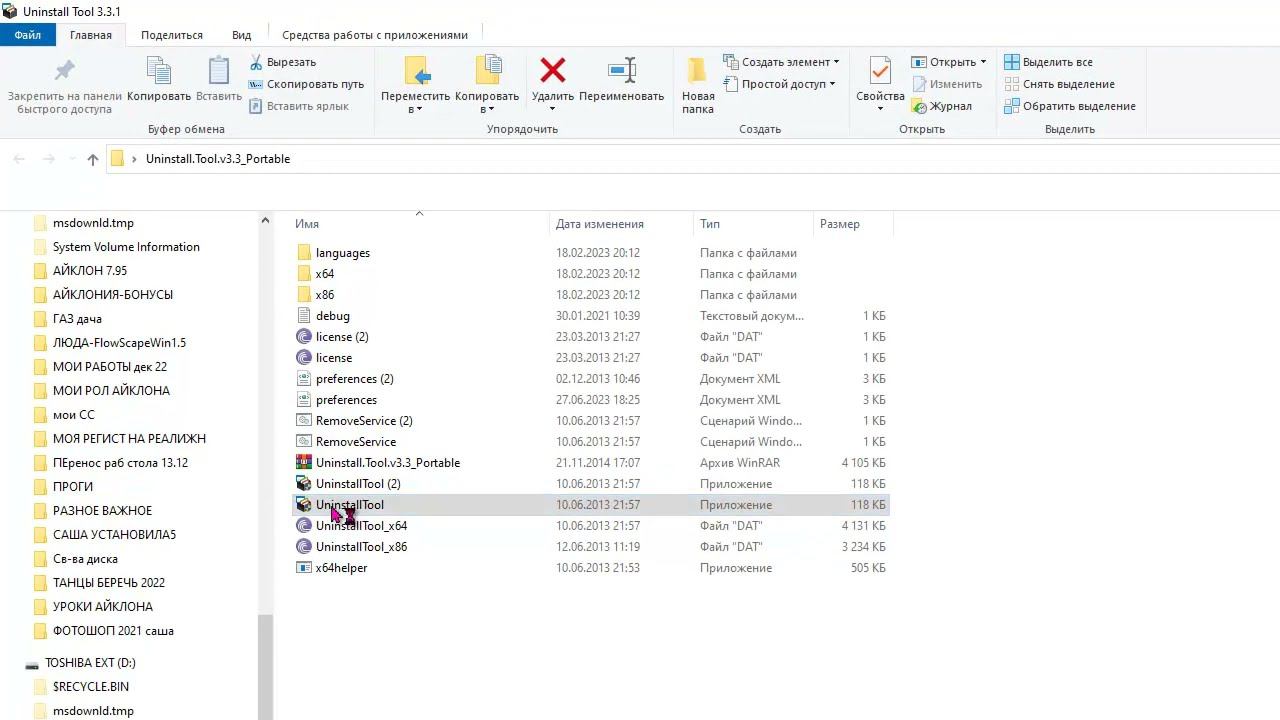Select the ТАНЦЫ БЕРЕЧЬ 2022 folder
1280x720 pixels.
point(109,583)
